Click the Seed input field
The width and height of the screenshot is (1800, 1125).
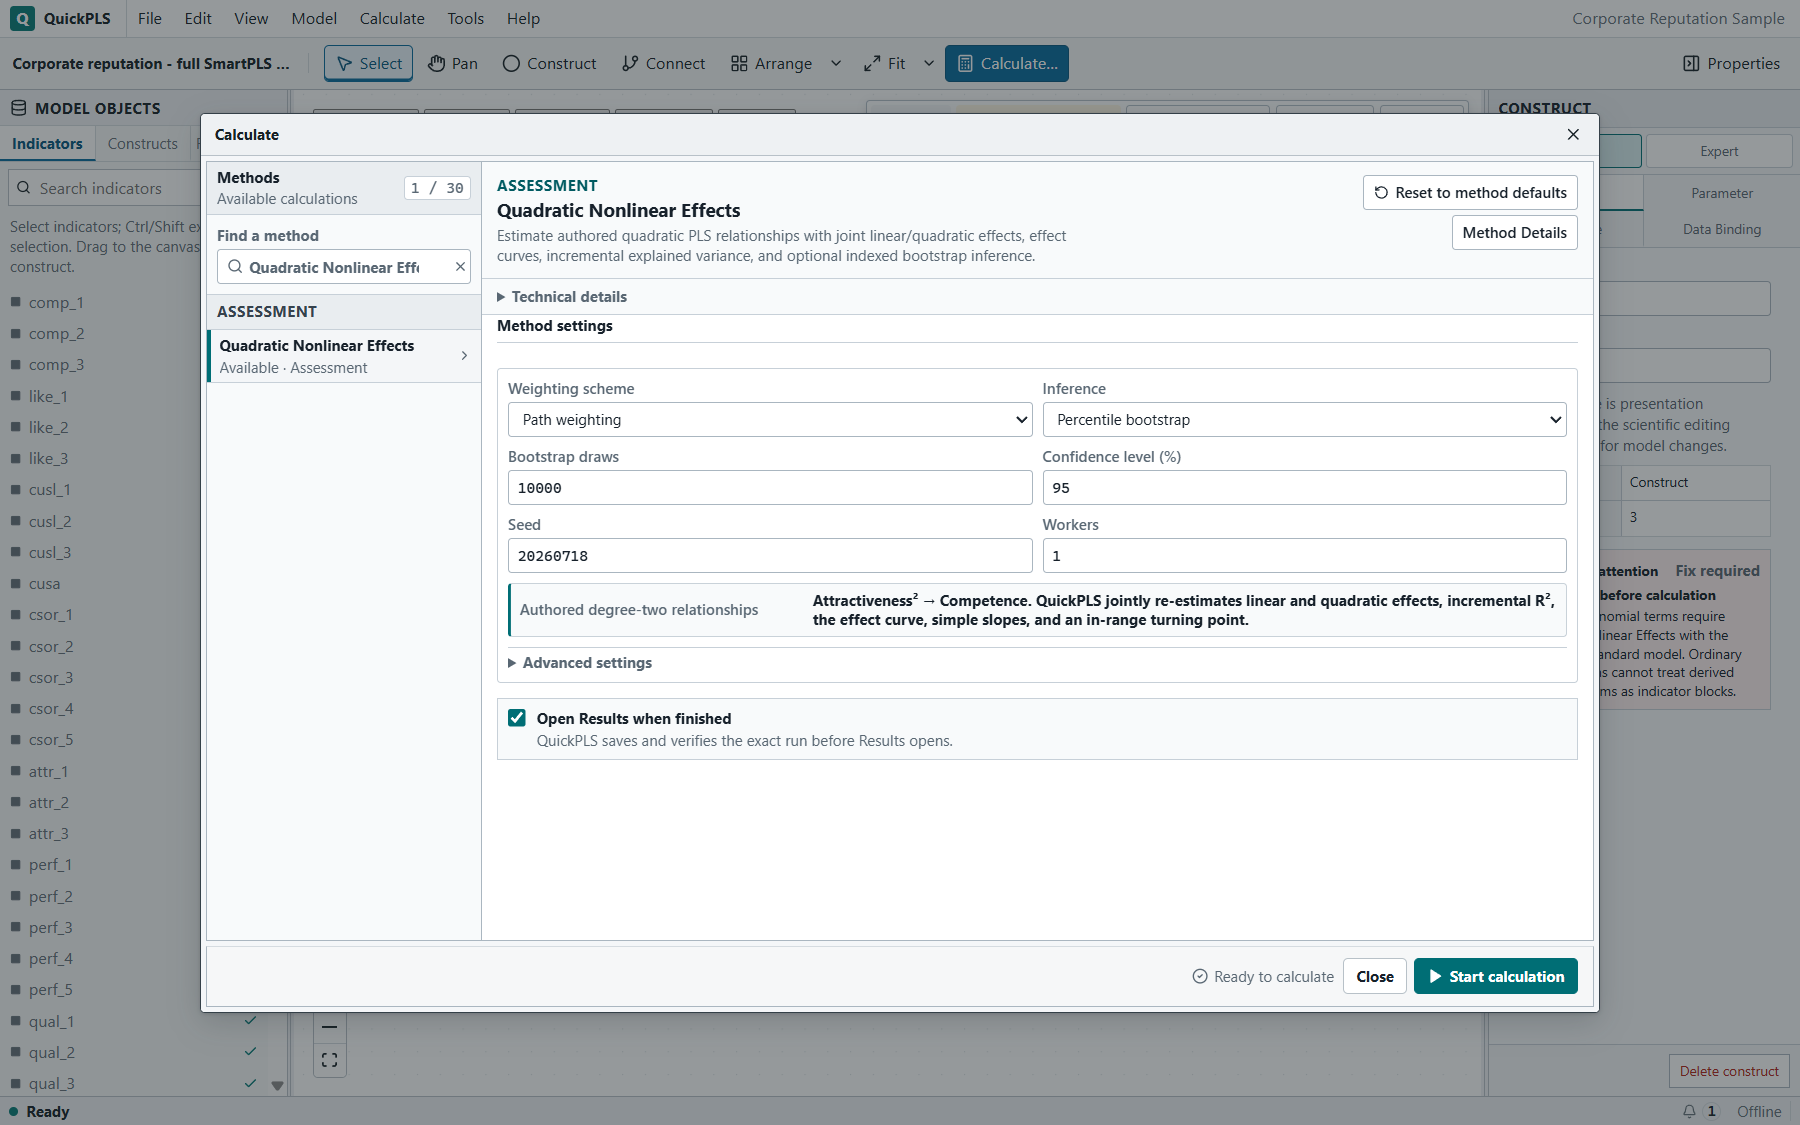point(770,556)
